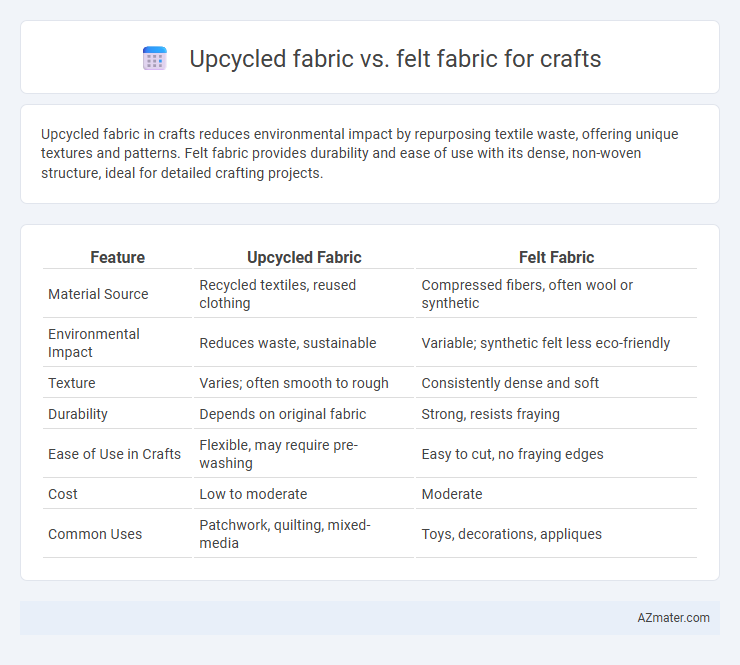Click the summary paragraph about upcycled fabric

pos(360,153)
